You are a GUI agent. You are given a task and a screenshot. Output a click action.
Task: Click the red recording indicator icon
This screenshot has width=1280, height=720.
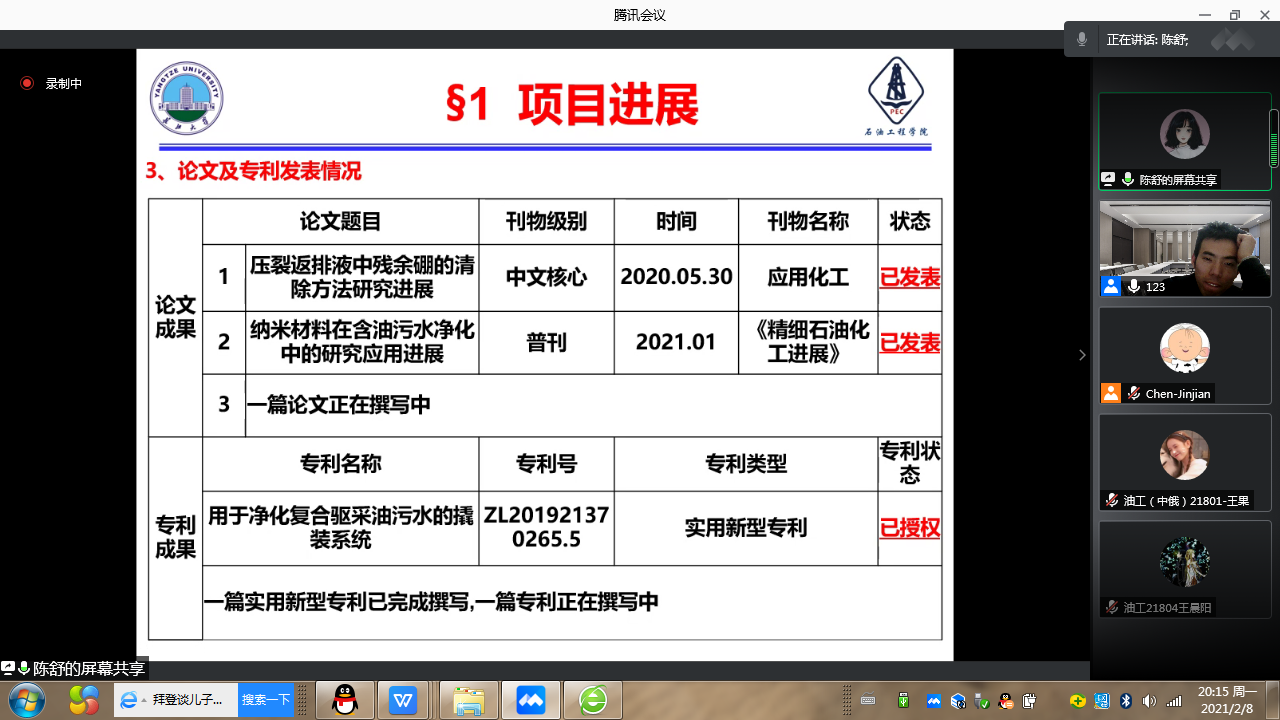pyautogui.click(x=27, y=84)
